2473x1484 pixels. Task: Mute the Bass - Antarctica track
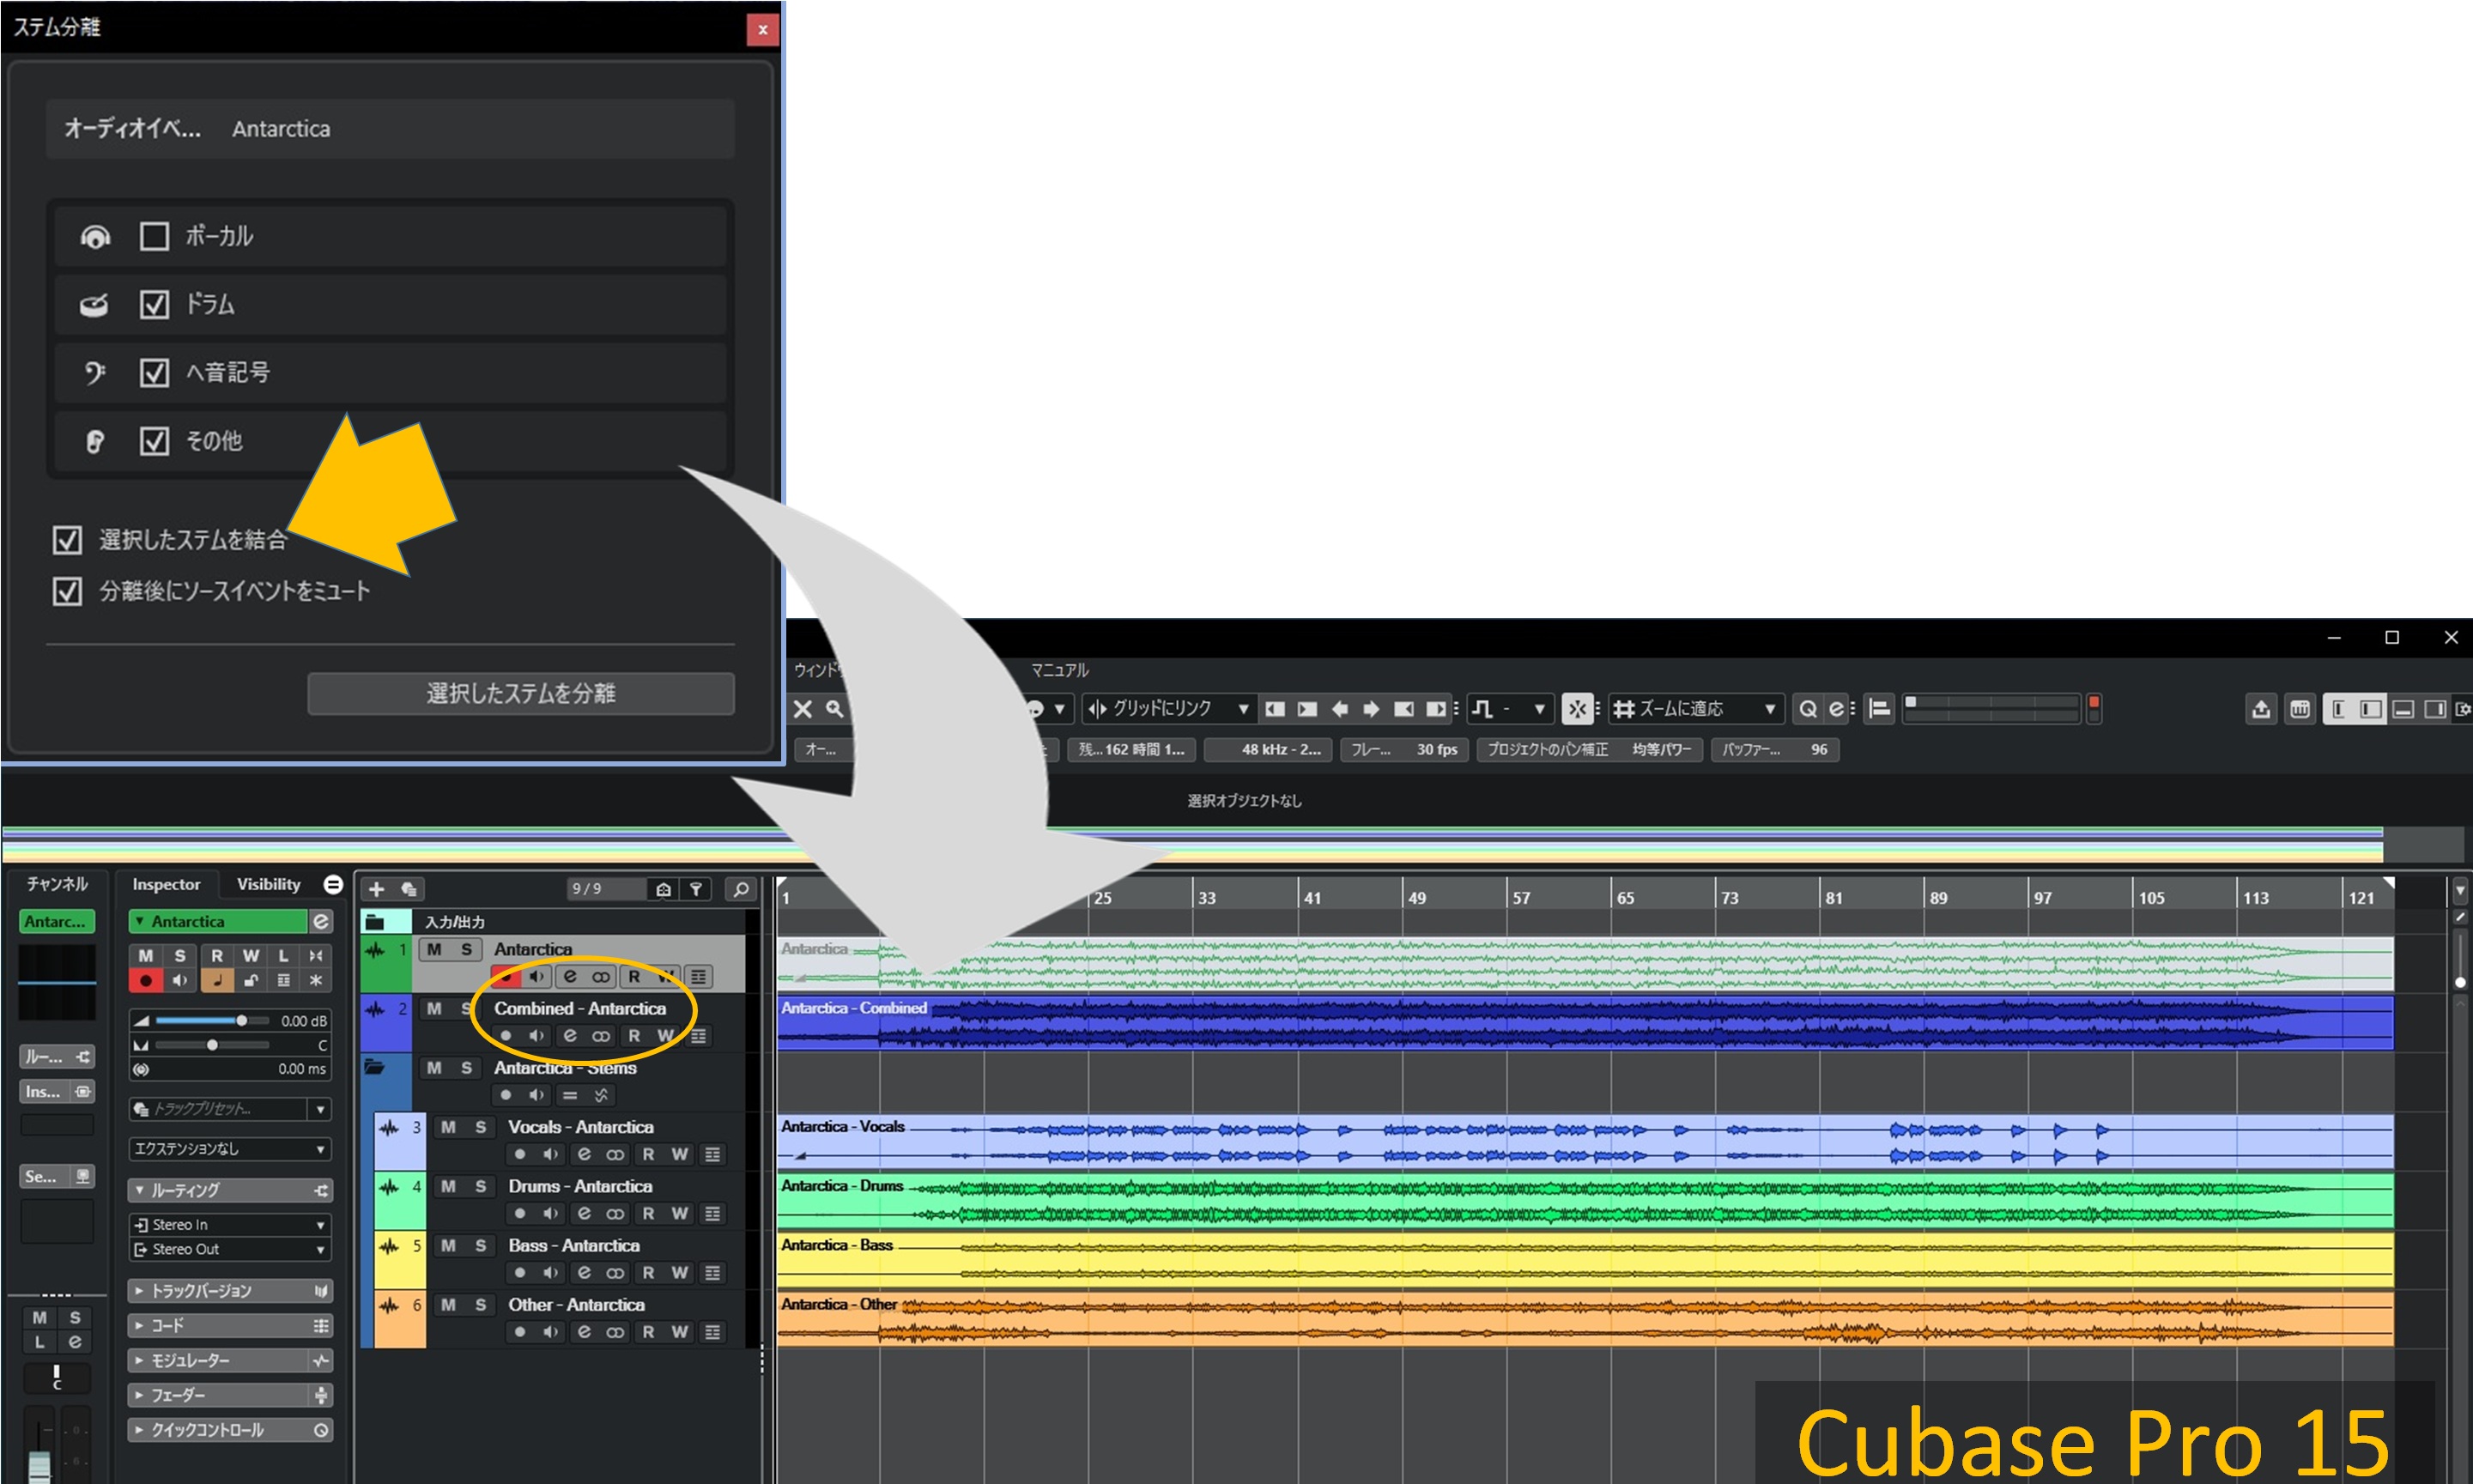pyautogui.click(x=448, y=1245)
